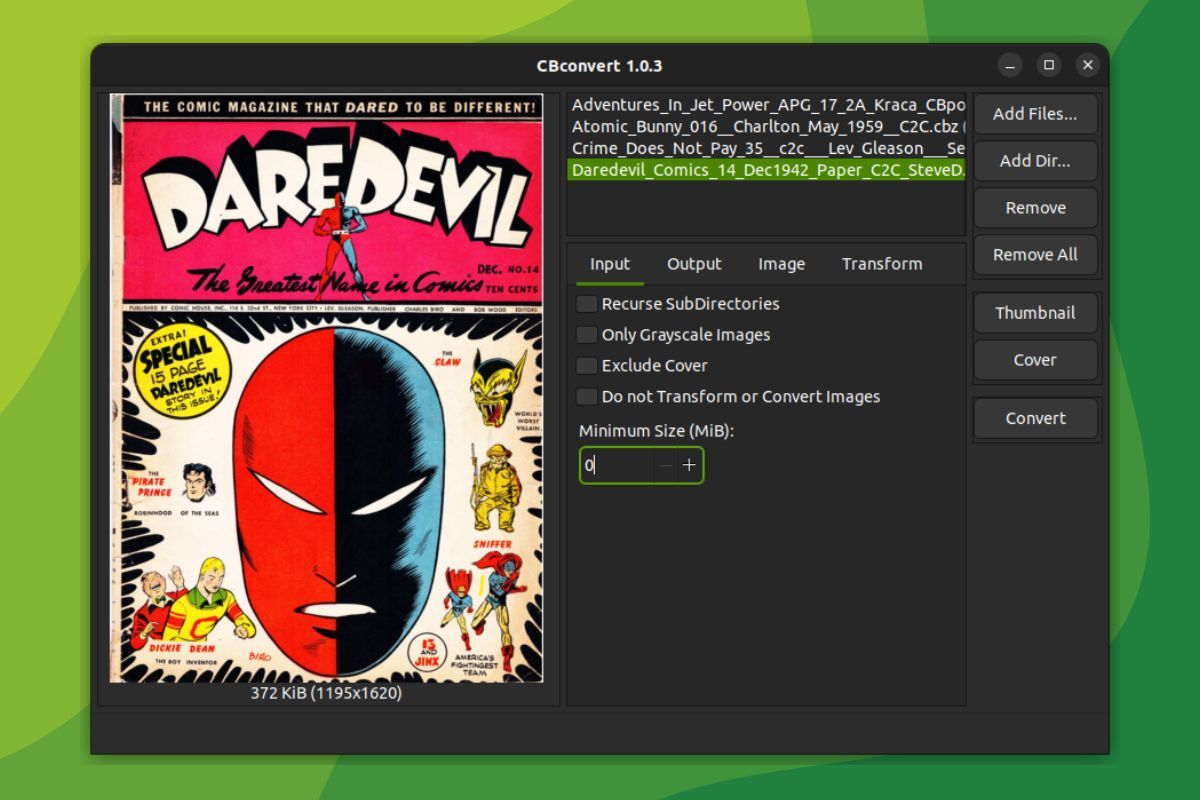Enable Recurse SubDirectories
Screen dimensions: 1200x800
click(586, 303)
